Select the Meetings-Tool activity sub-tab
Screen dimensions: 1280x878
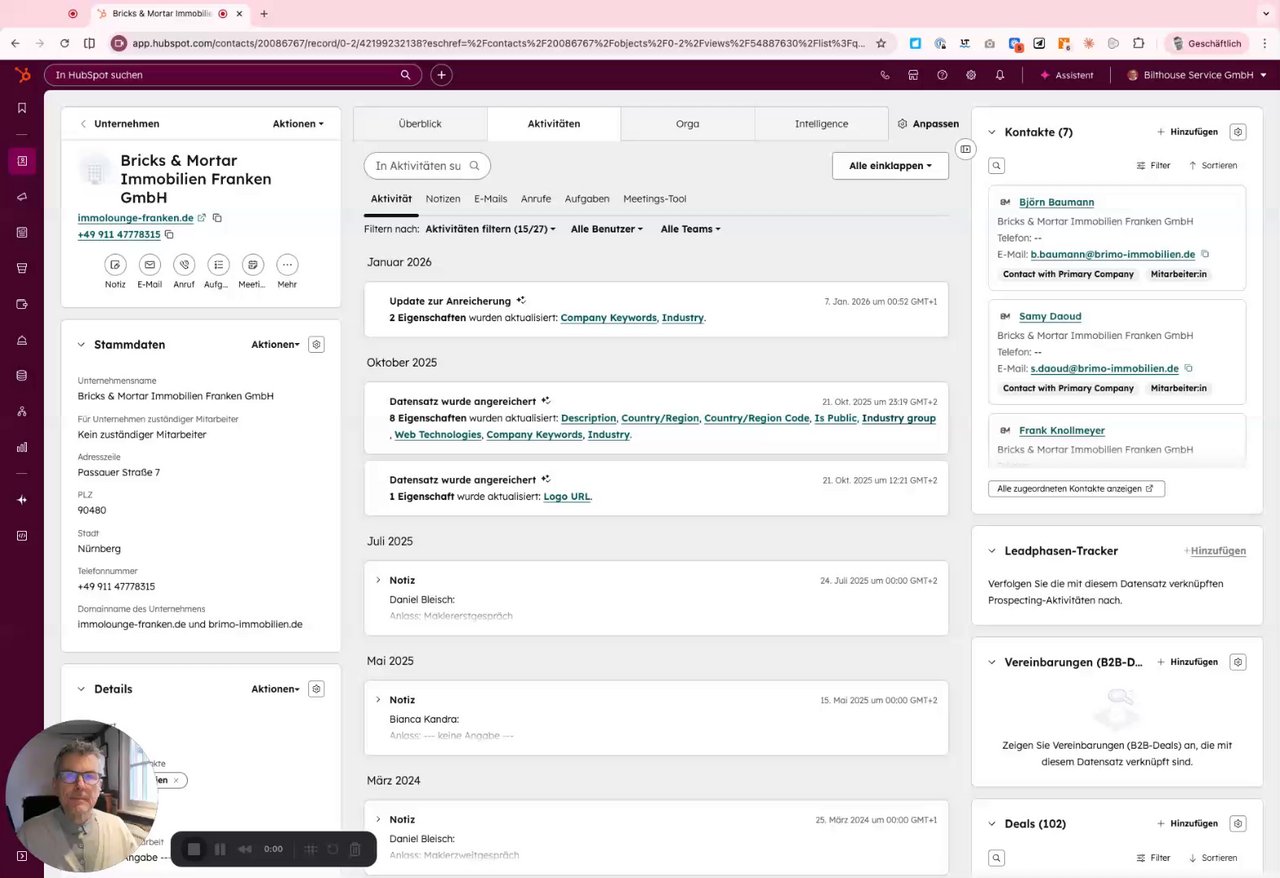click(x=655, y=199)
